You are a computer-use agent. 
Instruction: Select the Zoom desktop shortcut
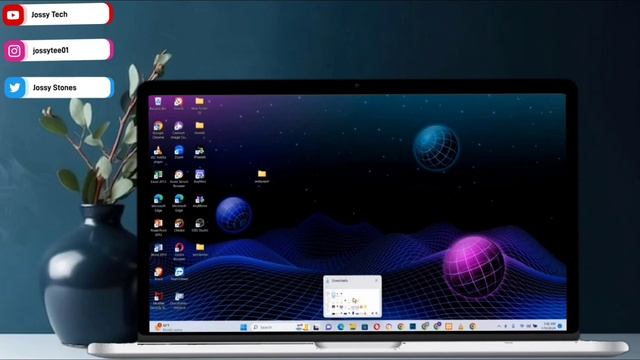[179, 153]
